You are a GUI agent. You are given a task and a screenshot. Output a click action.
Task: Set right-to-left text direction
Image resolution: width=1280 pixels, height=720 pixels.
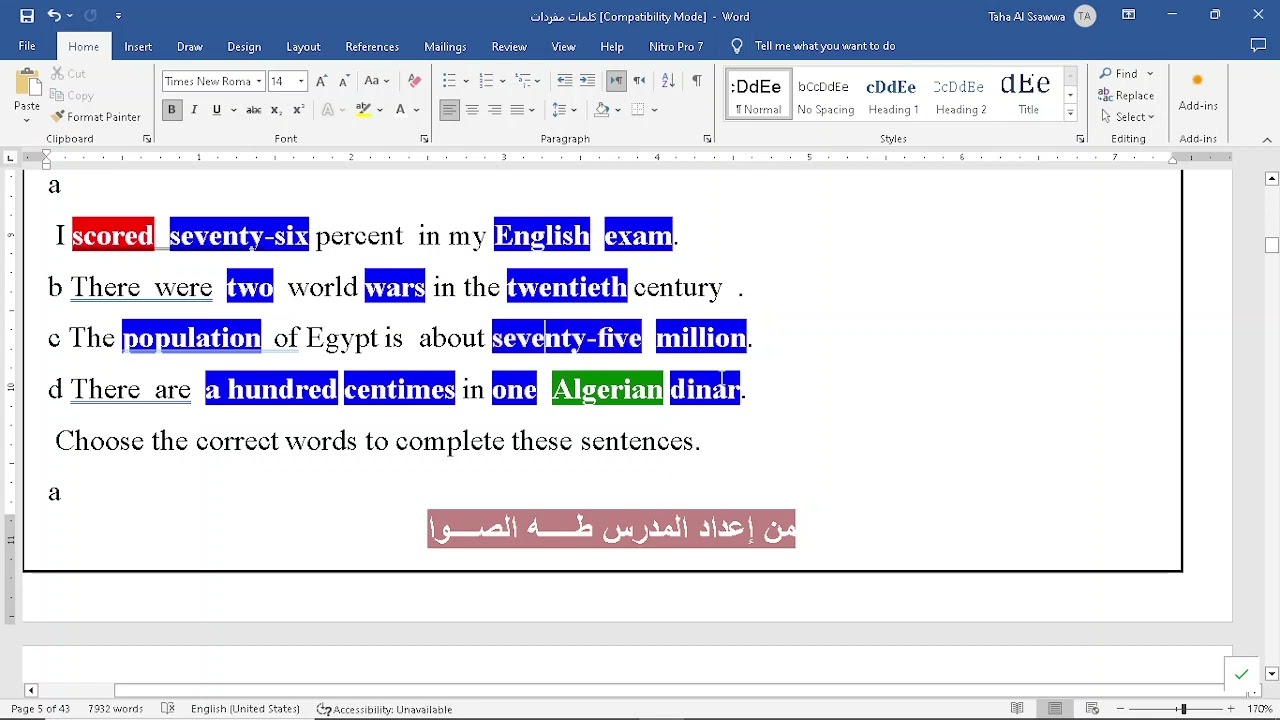click(x=640, y=81)
